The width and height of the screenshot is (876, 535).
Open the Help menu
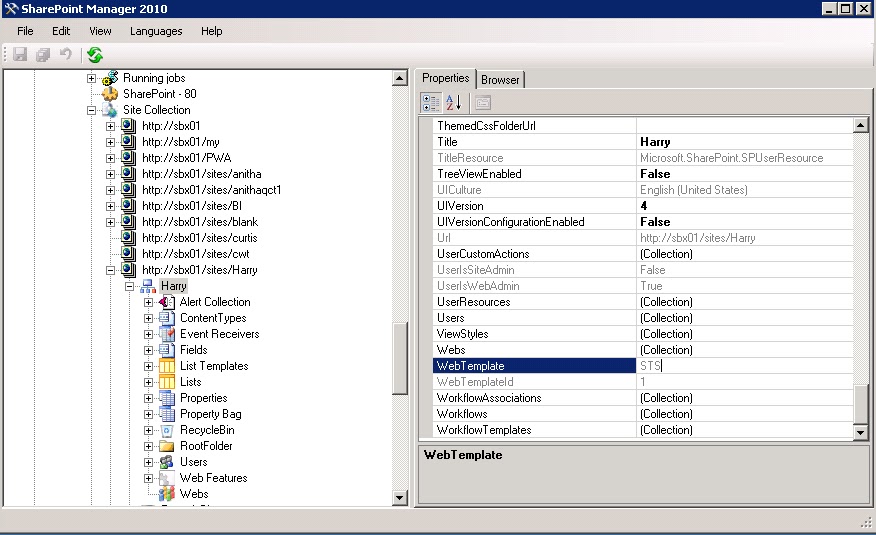pos(212,31)
